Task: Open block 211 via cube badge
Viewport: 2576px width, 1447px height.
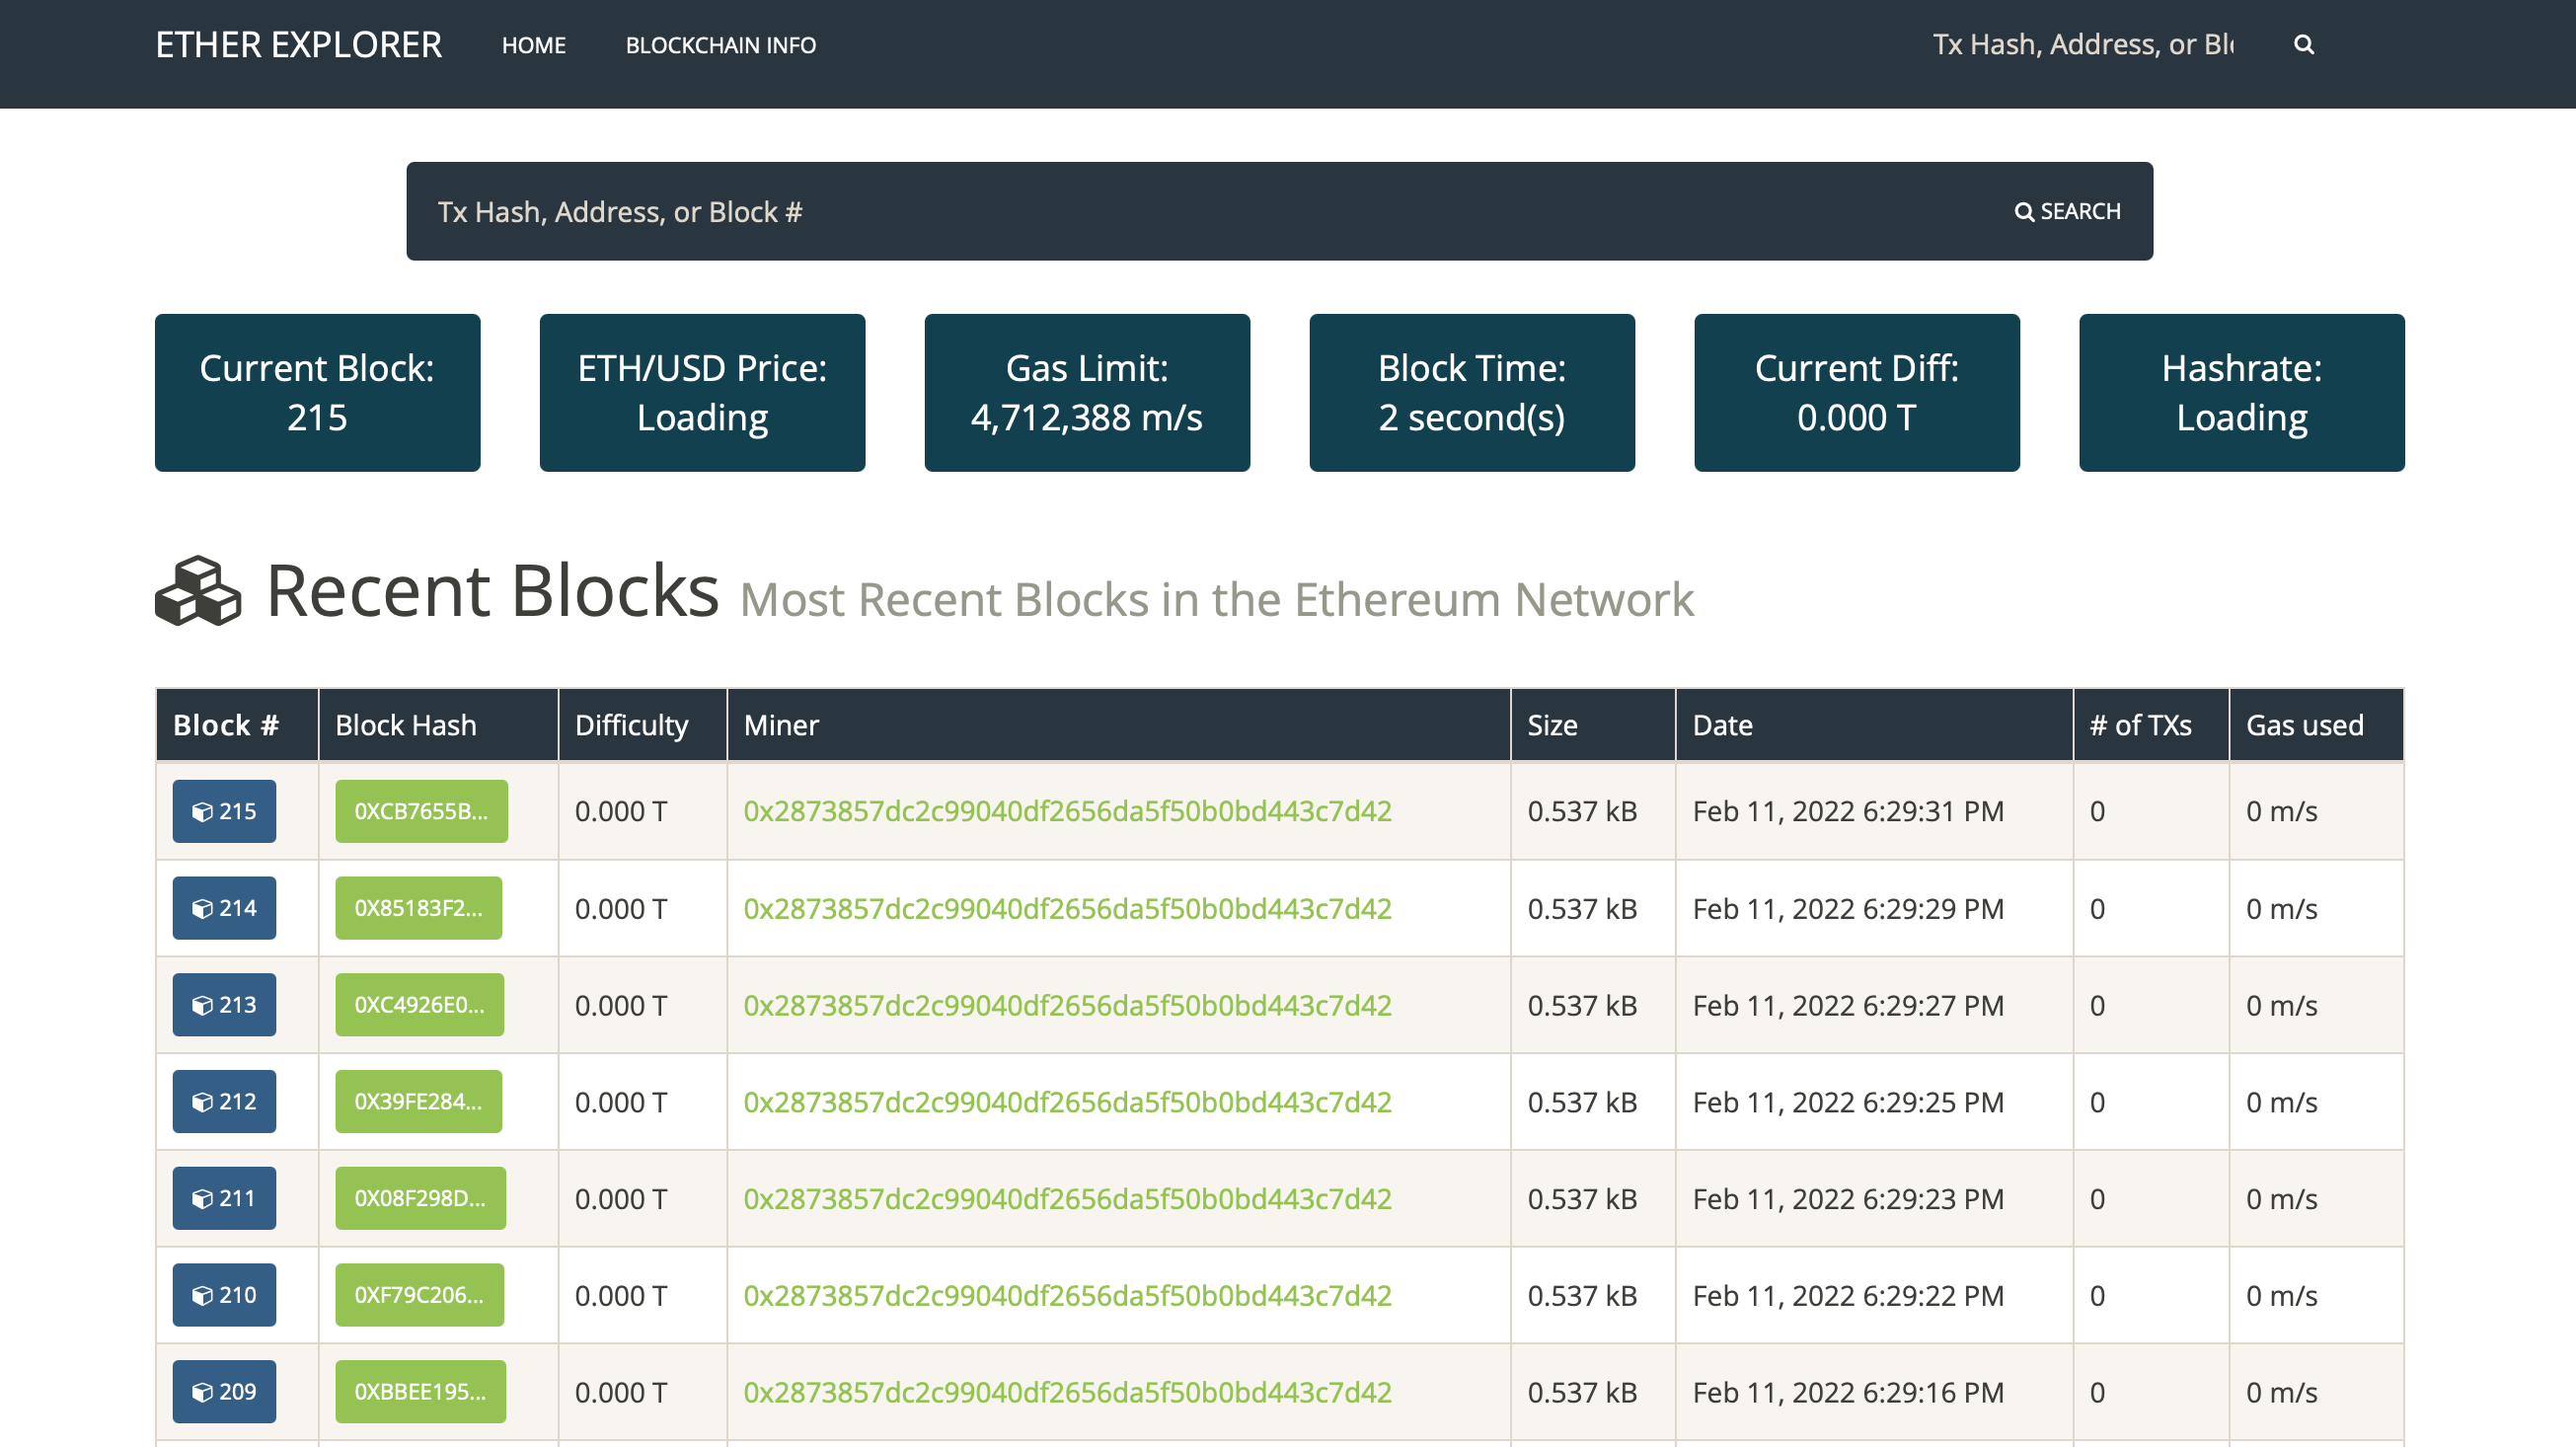Action: point(224,1198)
